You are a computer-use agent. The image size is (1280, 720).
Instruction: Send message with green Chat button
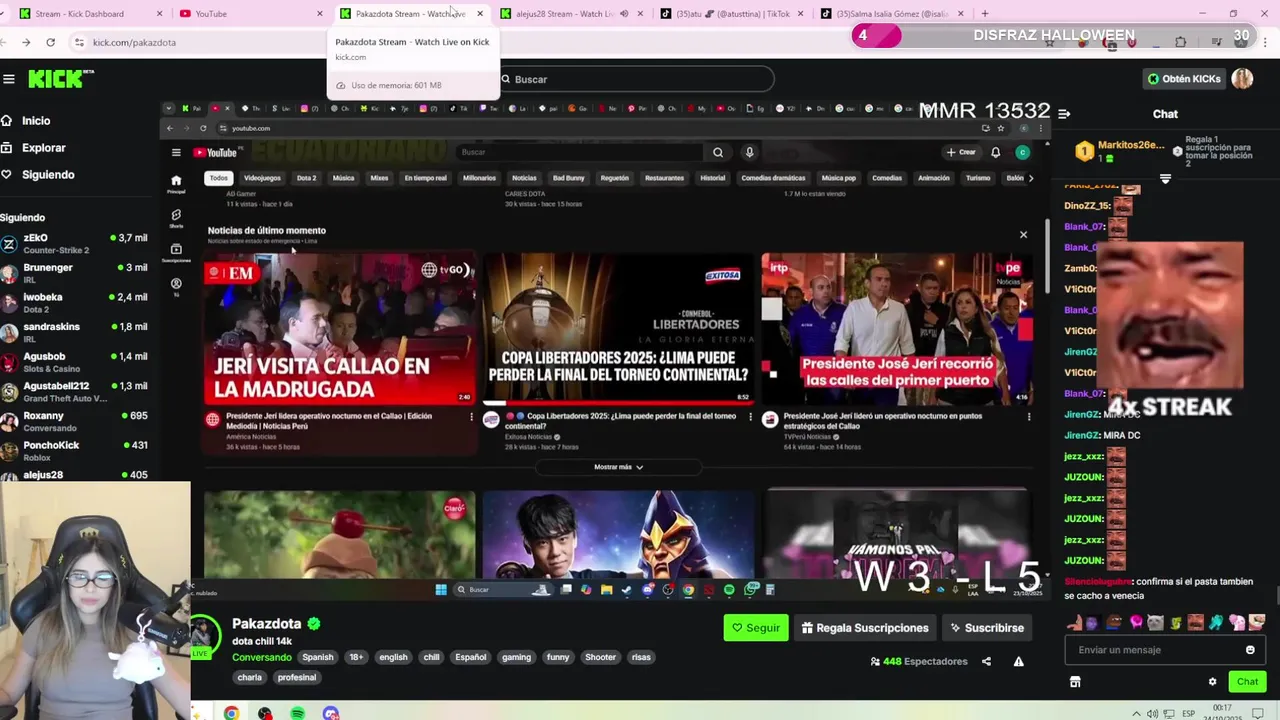[x=1247, y=682]
